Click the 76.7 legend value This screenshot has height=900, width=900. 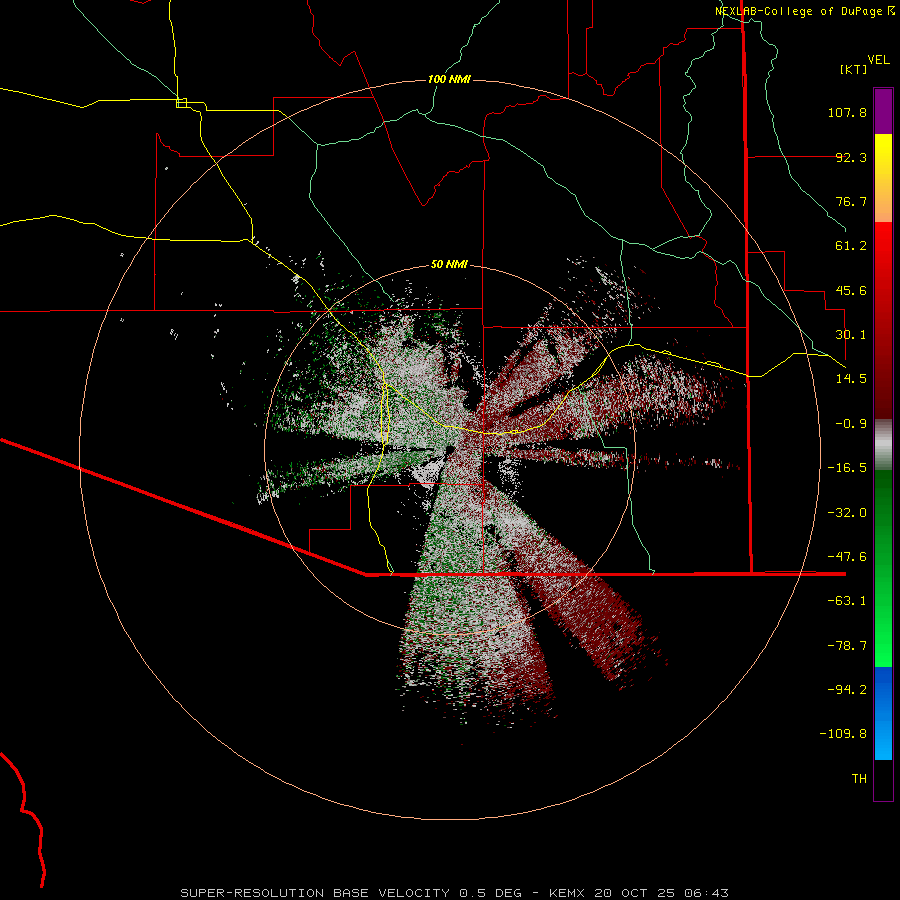click(x=851, y=201)
